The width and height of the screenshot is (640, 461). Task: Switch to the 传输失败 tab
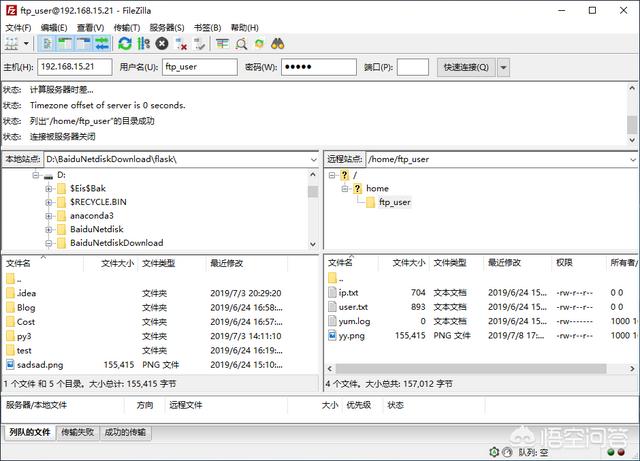tap(78, 432)
